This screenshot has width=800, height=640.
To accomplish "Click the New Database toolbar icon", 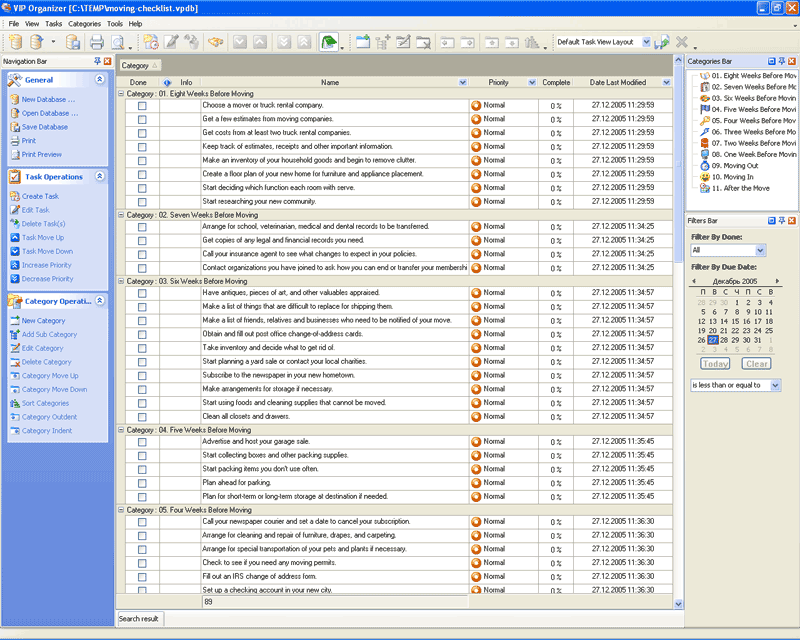I will [x=14, y=42].
